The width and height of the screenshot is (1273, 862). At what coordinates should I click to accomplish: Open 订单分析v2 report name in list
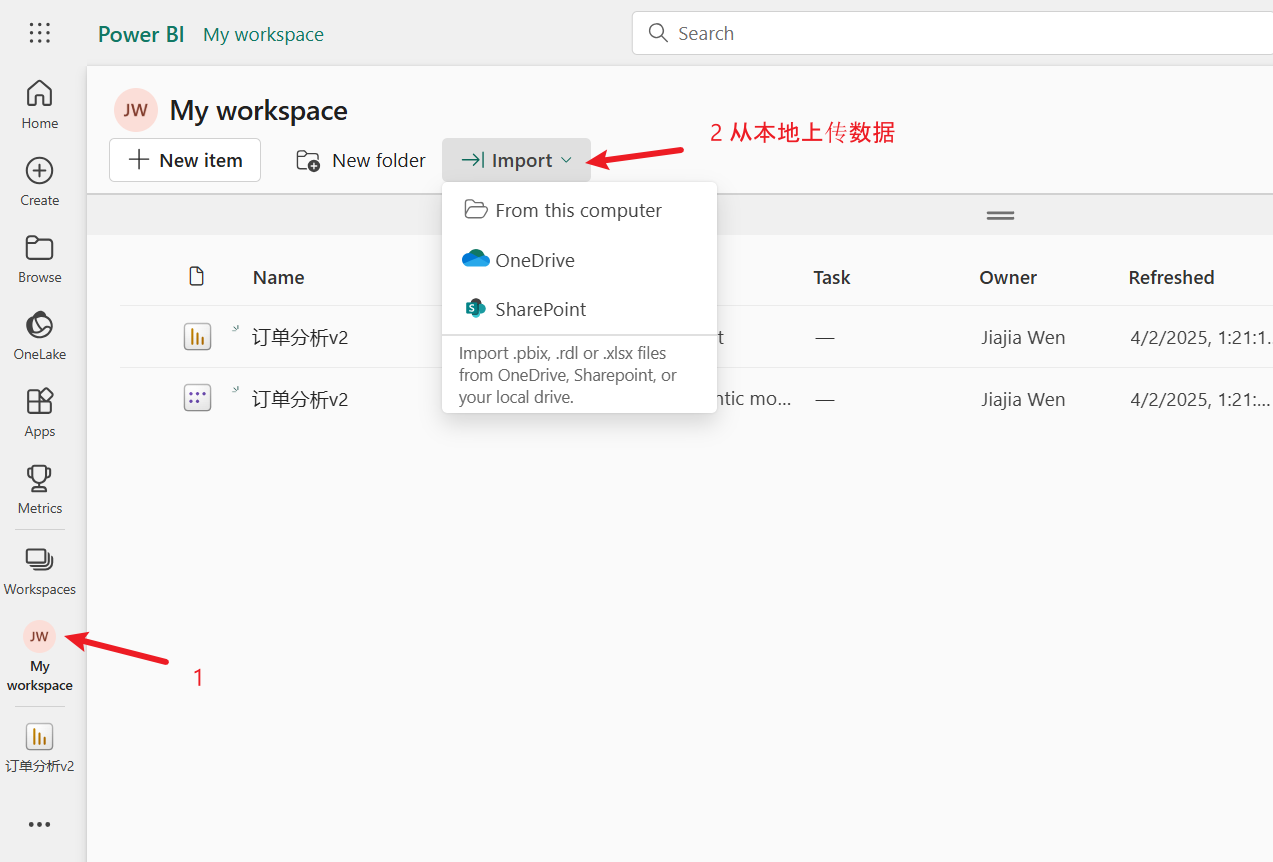[x=300, y=337]
